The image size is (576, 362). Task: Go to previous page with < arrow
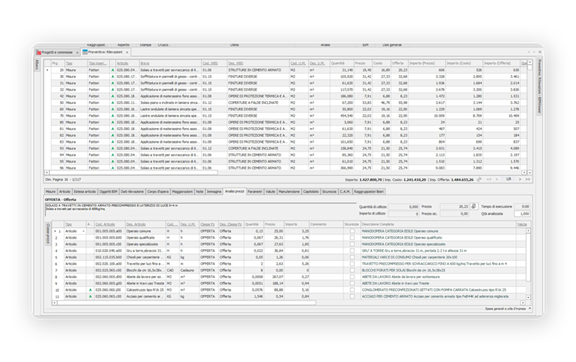coord(497,179)
